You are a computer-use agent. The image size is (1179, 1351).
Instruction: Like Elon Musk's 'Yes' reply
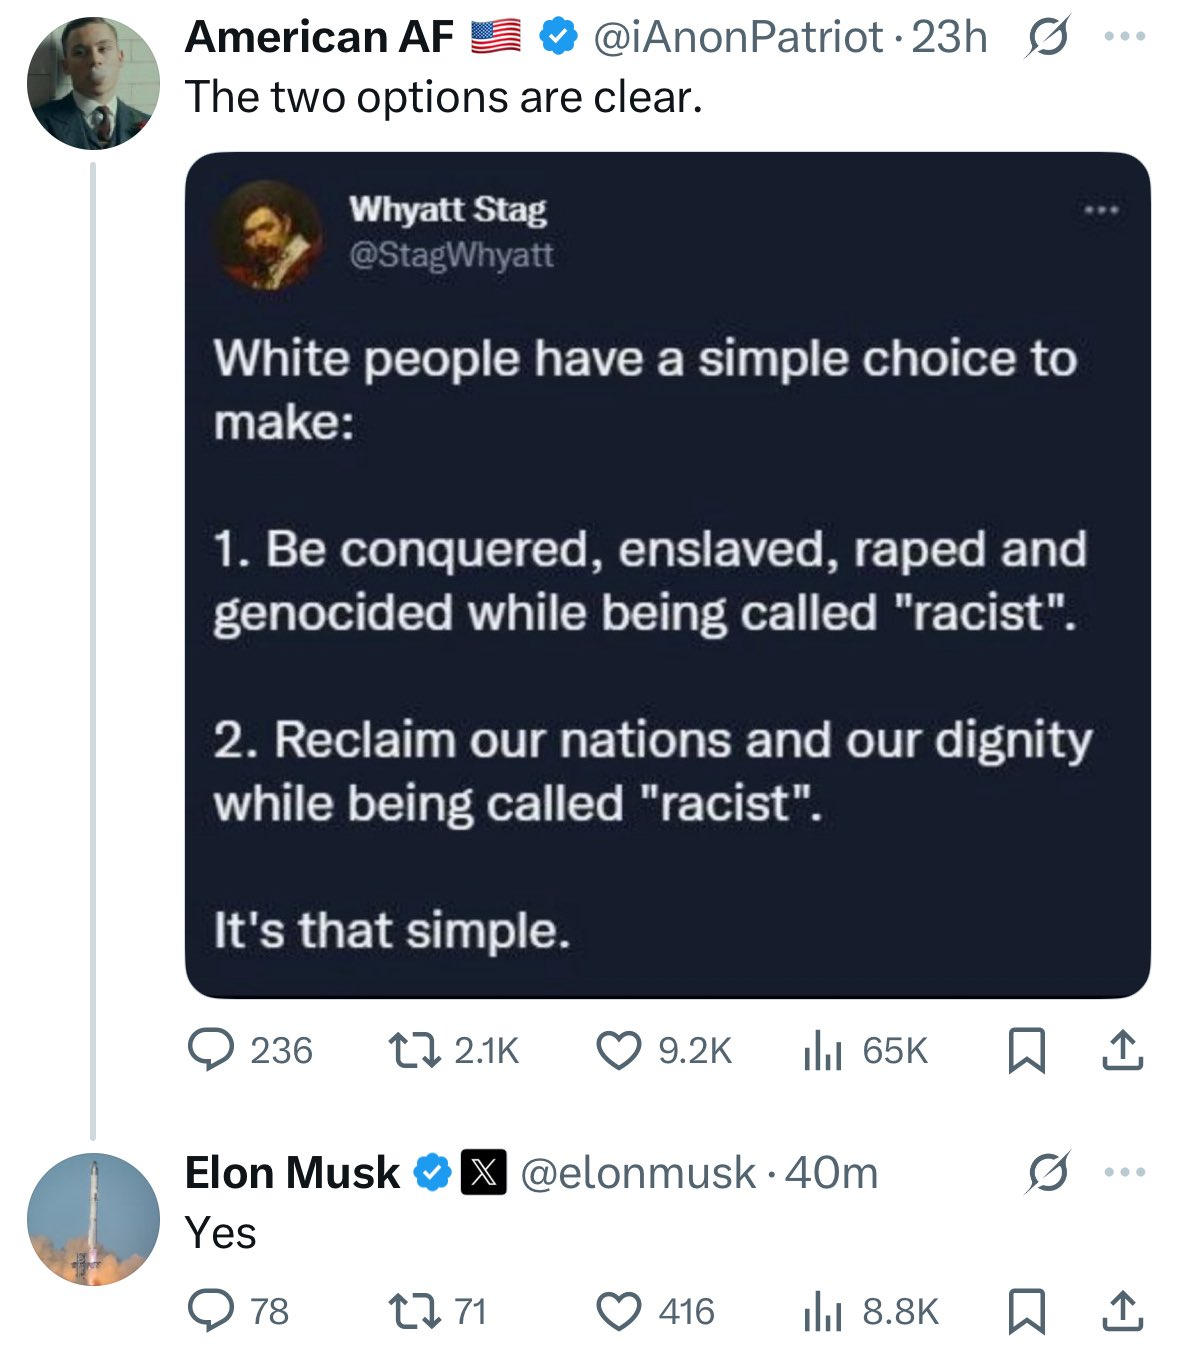[x=620, y=1311]
